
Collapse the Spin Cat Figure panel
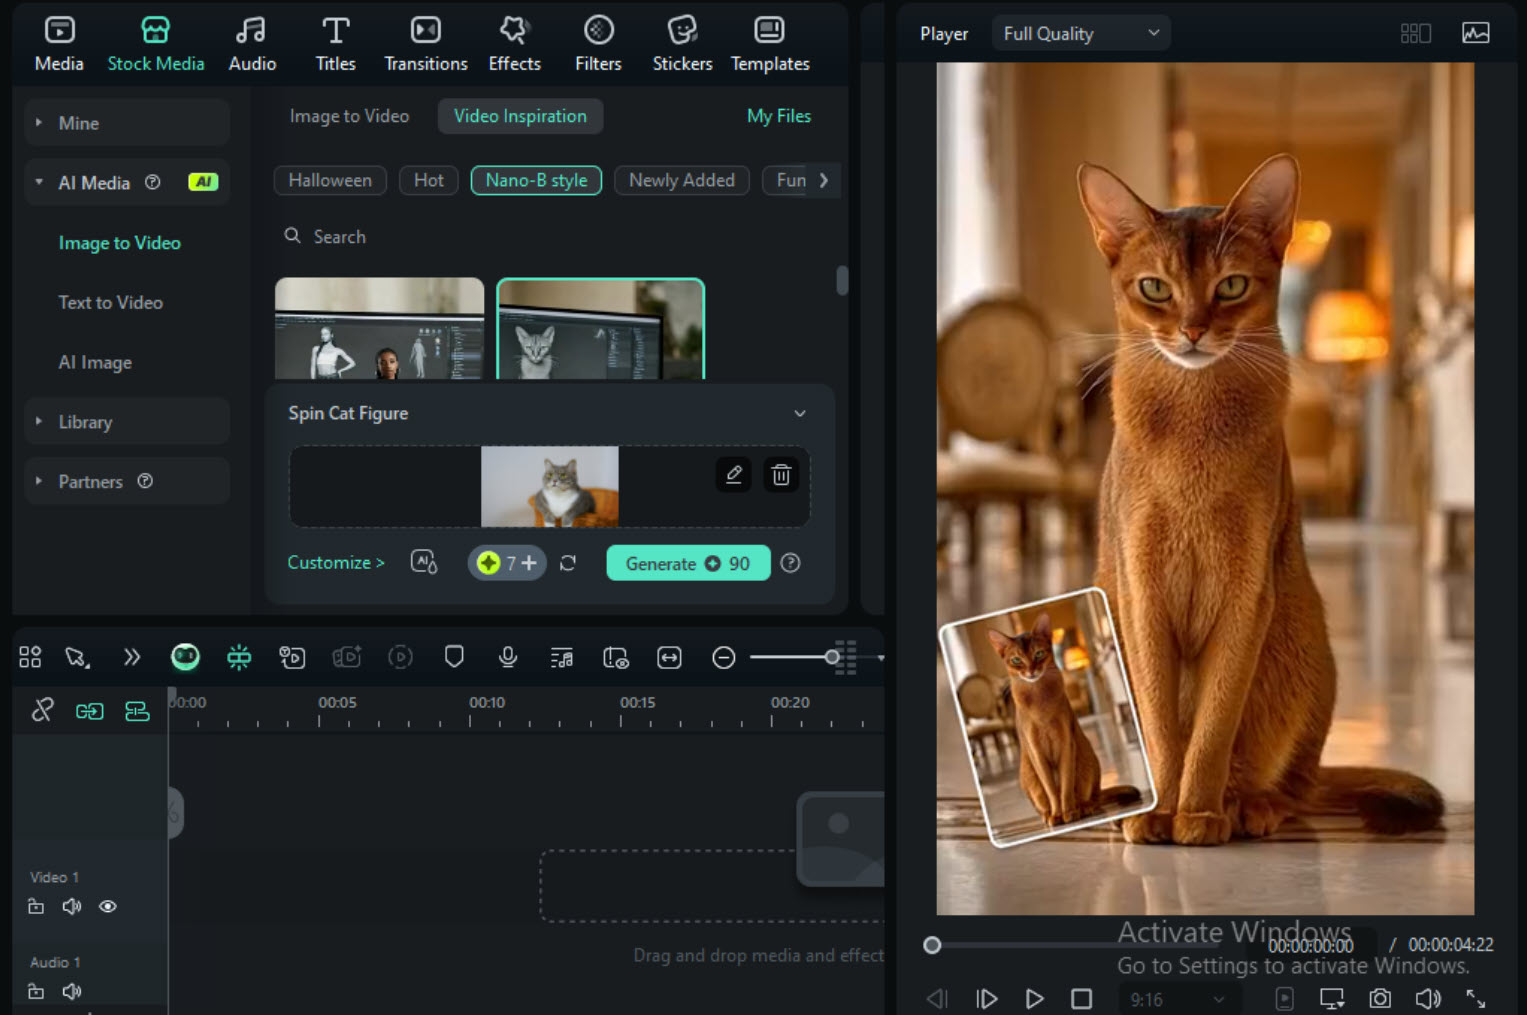click(x=800, y=413)
